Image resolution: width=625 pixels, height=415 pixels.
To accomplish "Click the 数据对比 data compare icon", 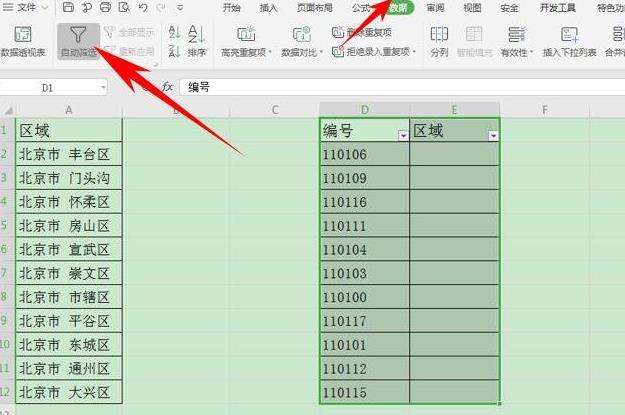I will pyautogui.click(x=301, y=34).
